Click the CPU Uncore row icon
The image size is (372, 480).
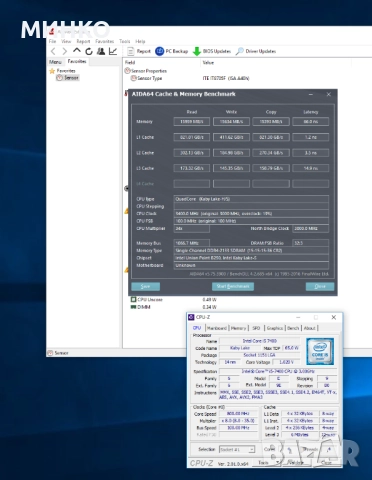[x=133, y=299]
